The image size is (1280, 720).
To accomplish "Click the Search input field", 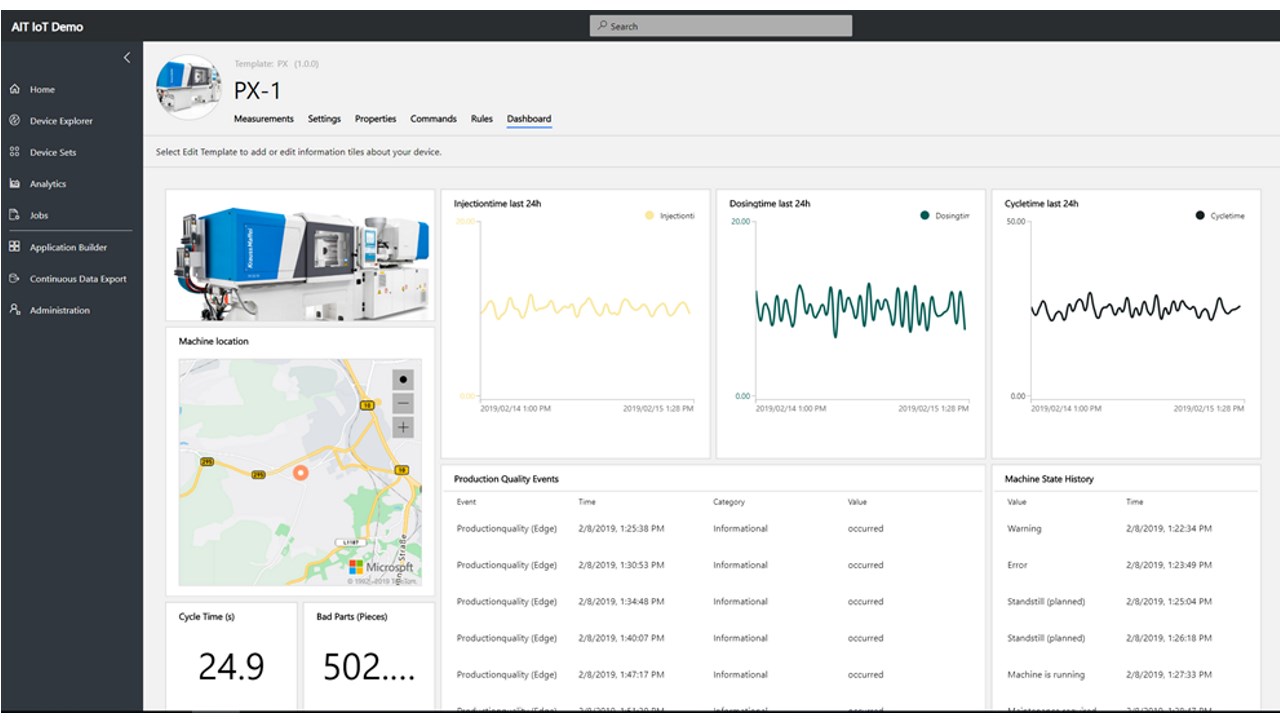I will click(721, 26).
